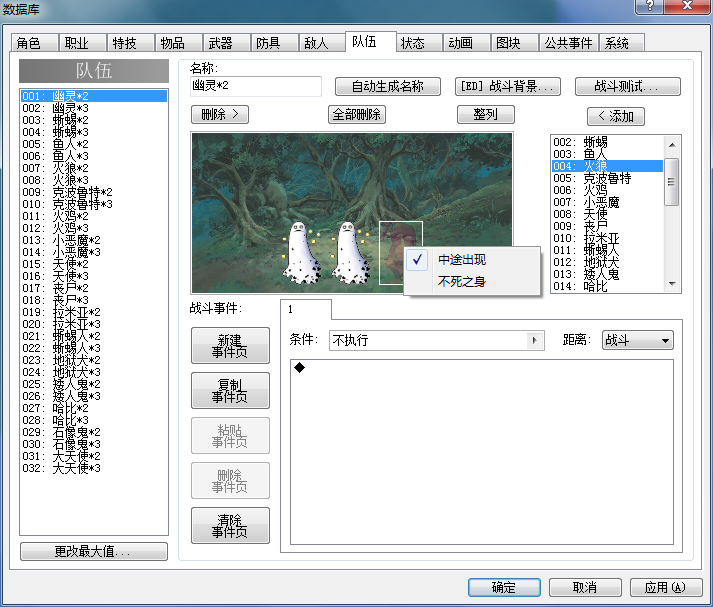Select enemy 010: 拉米亚
713x607 pixels.
coord(607,238)
